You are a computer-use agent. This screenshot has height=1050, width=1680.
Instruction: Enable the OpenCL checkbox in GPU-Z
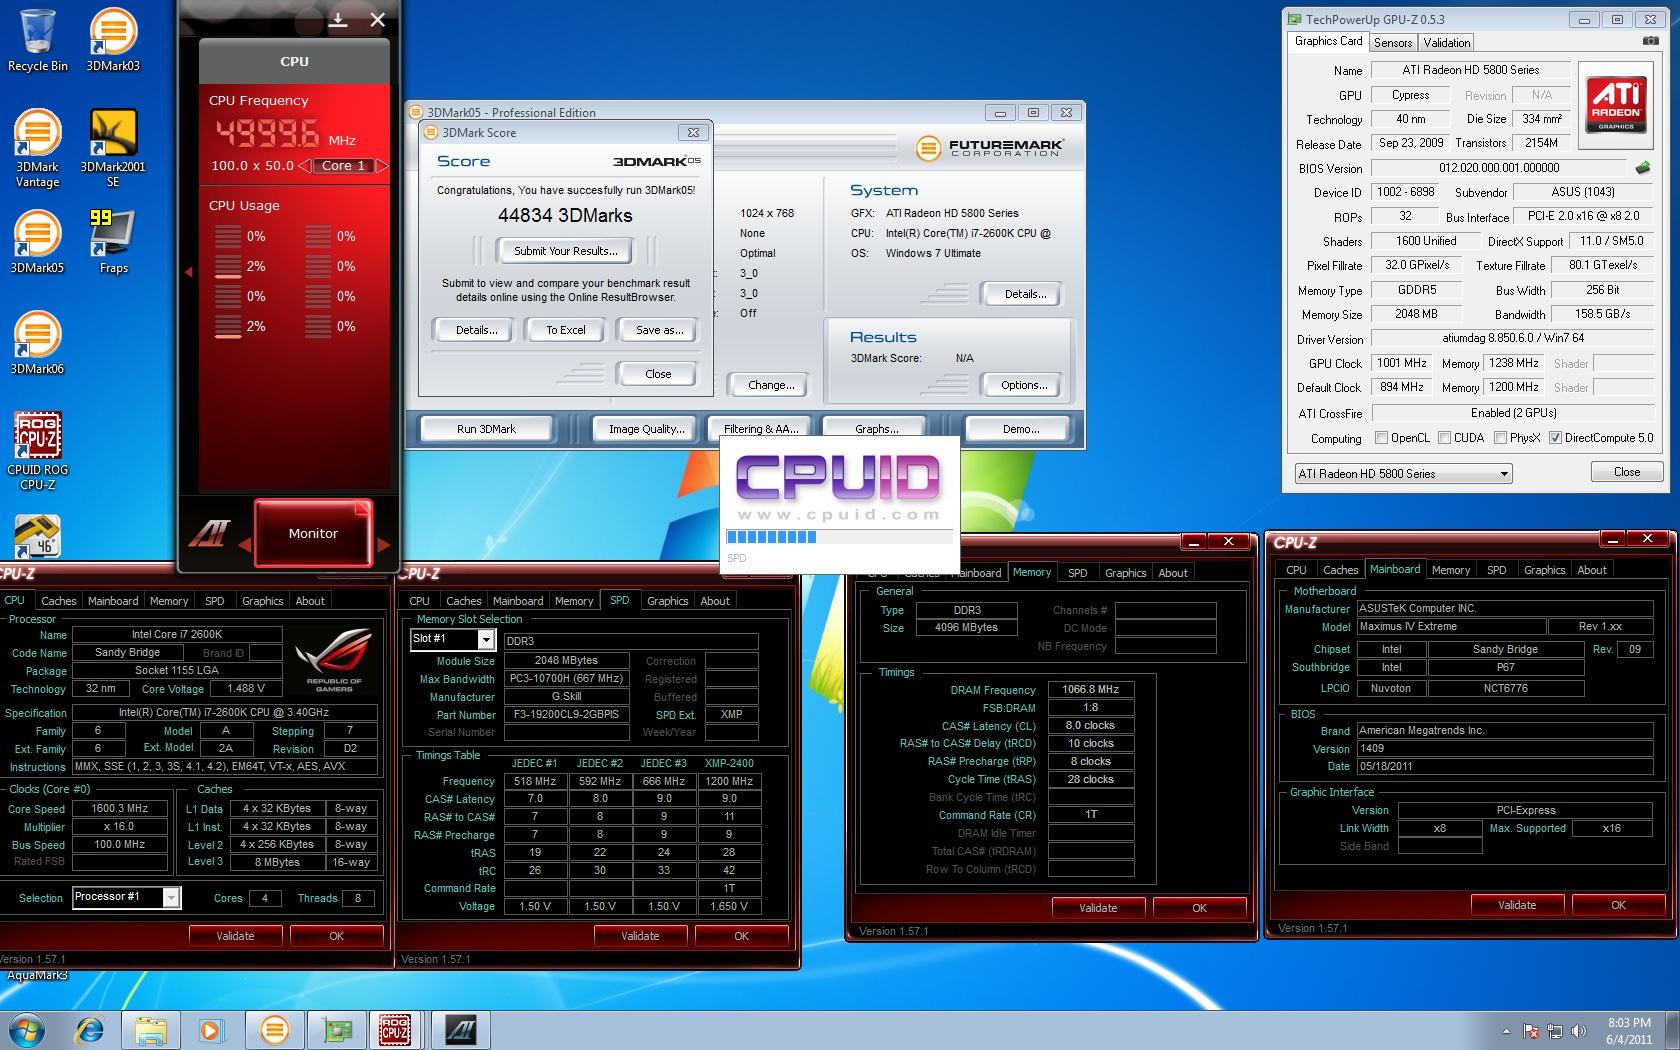pos(1381,438)
